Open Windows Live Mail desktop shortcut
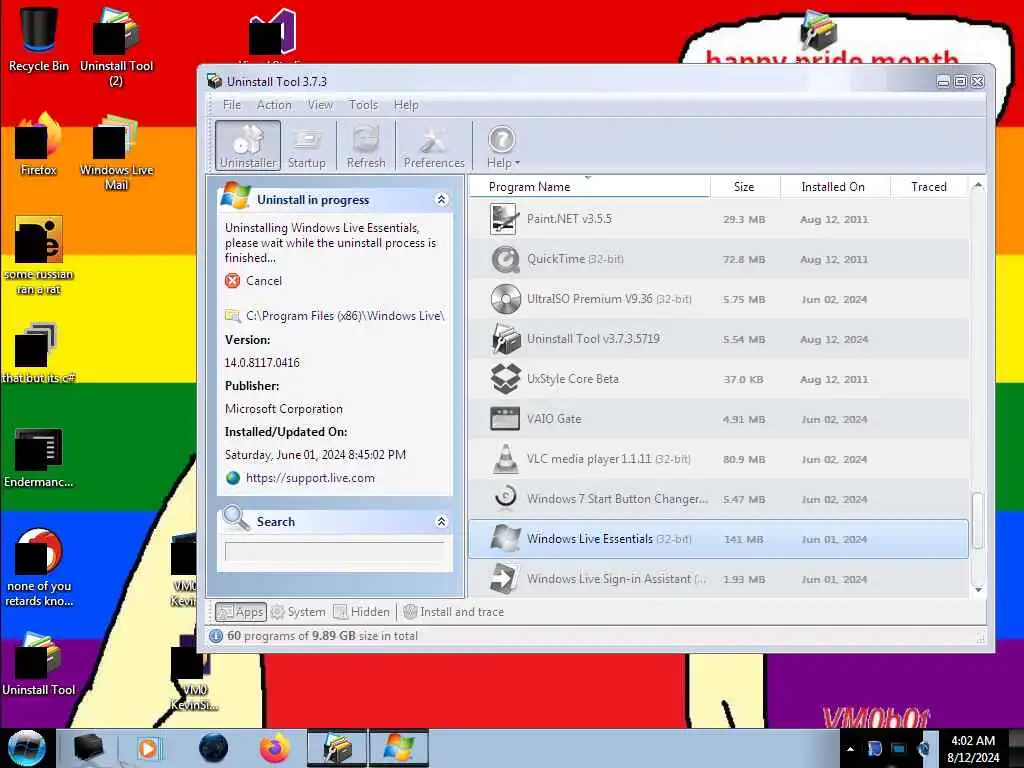This screenshot has height=768, width=1024. 116,152
